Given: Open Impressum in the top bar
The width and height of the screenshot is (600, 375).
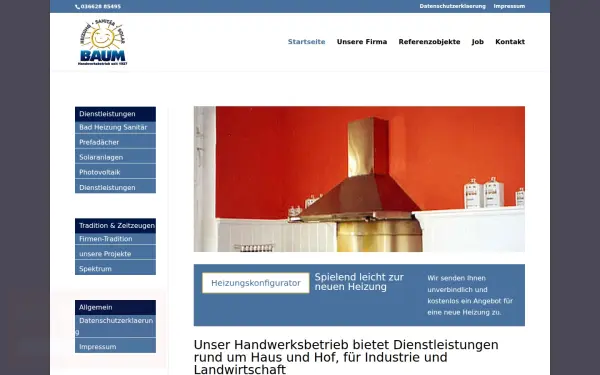Looking at the screenshot, I should (x=509, y=6).
